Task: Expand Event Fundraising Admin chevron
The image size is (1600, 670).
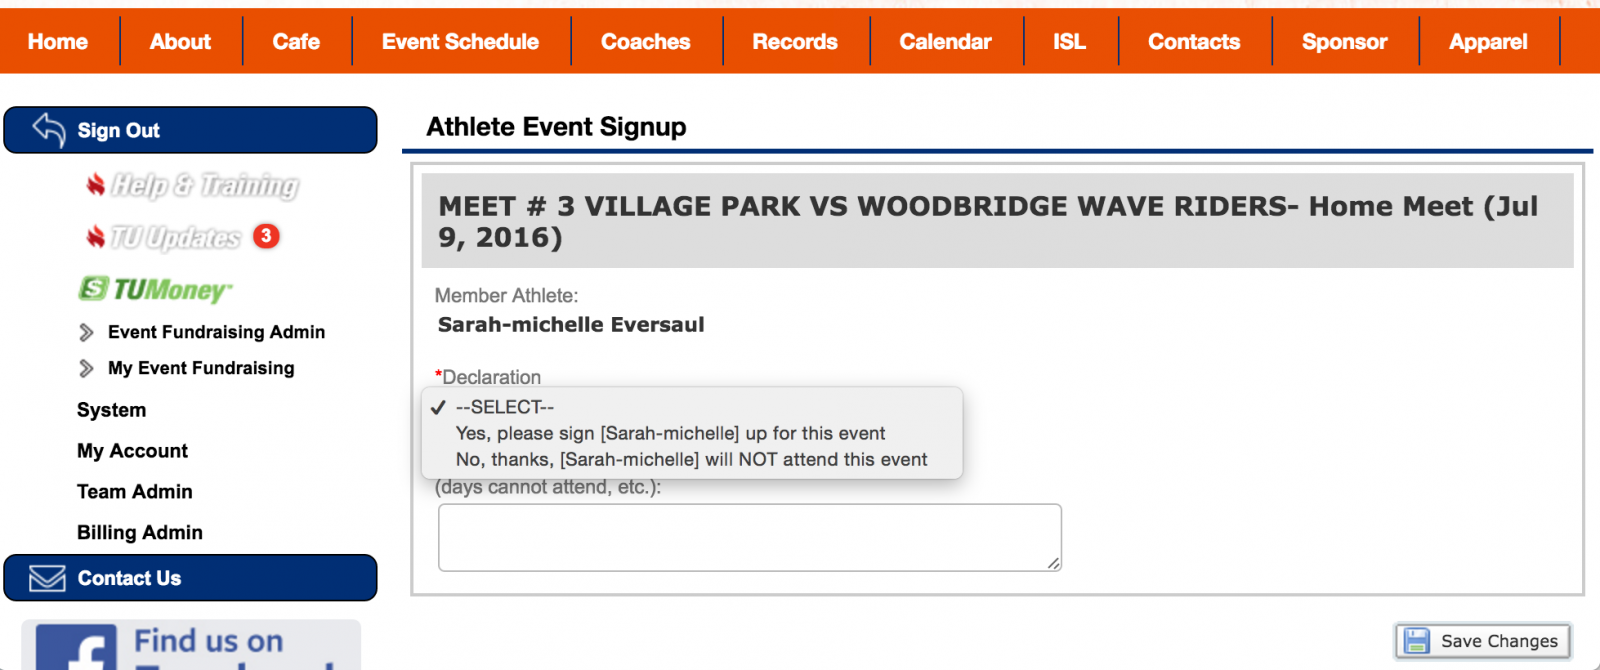Action: coord(87,332)
